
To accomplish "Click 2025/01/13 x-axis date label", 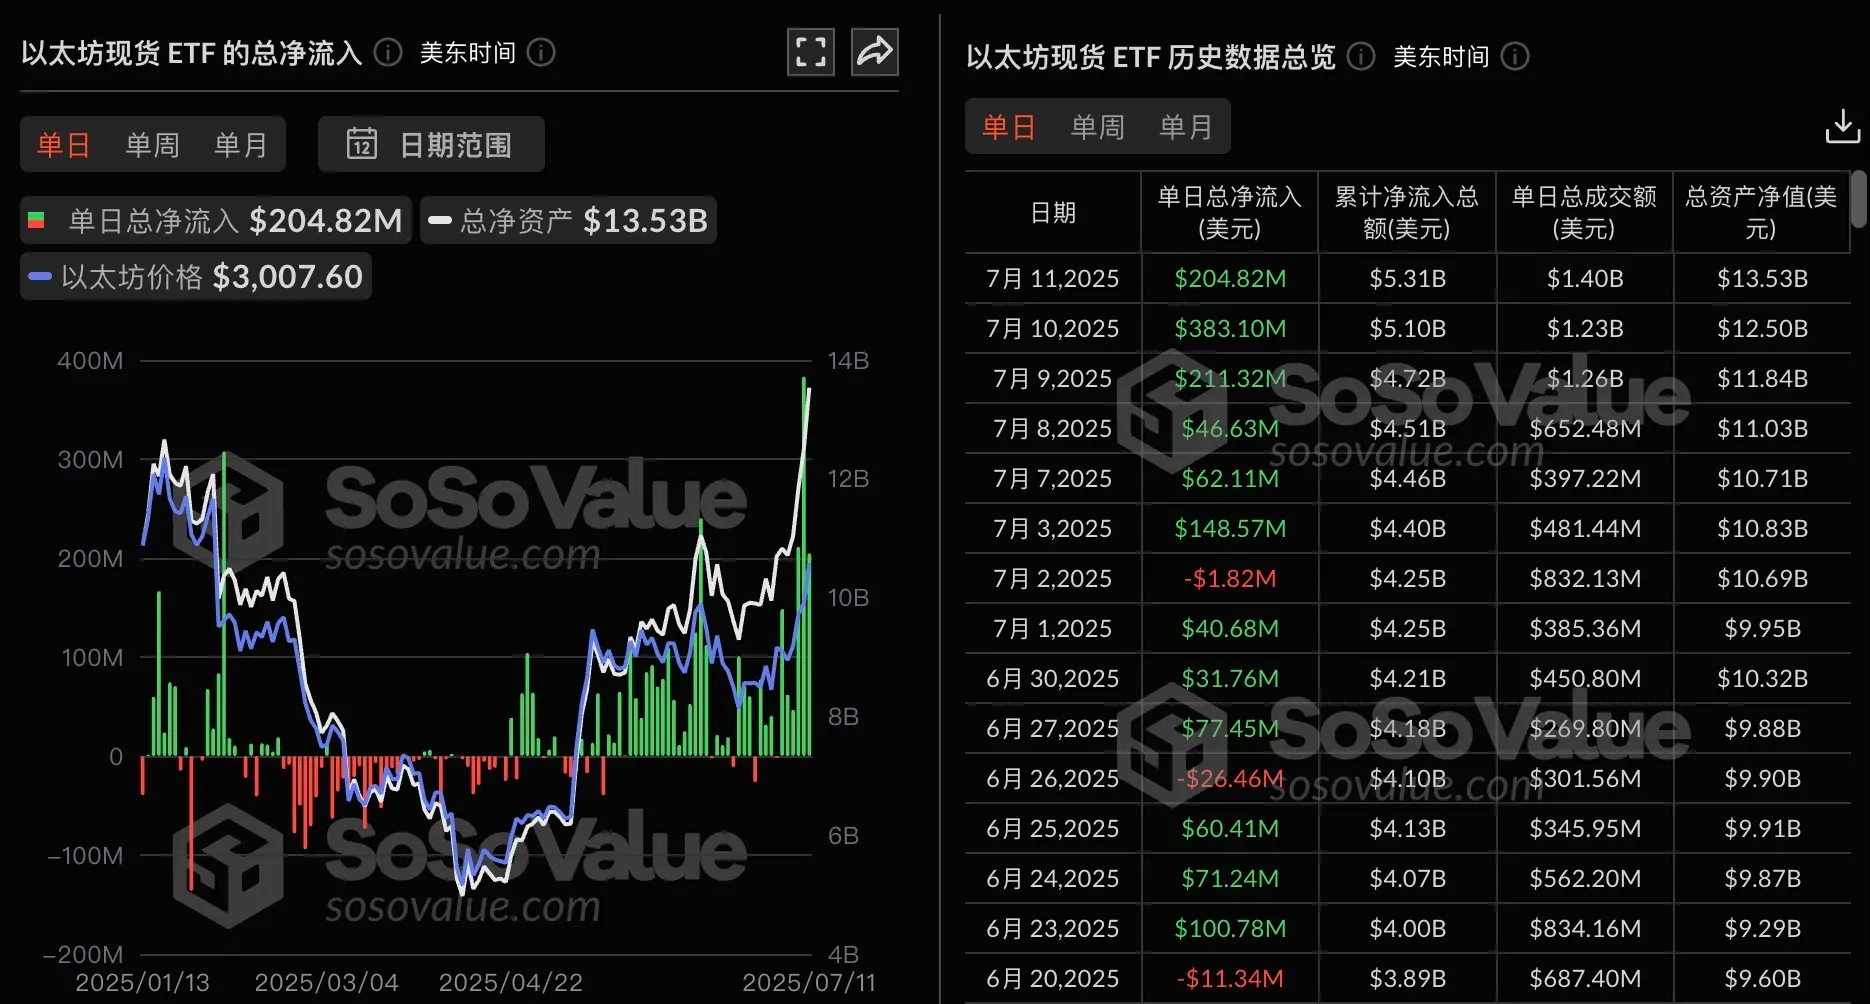I will click(x=142, y=982).
